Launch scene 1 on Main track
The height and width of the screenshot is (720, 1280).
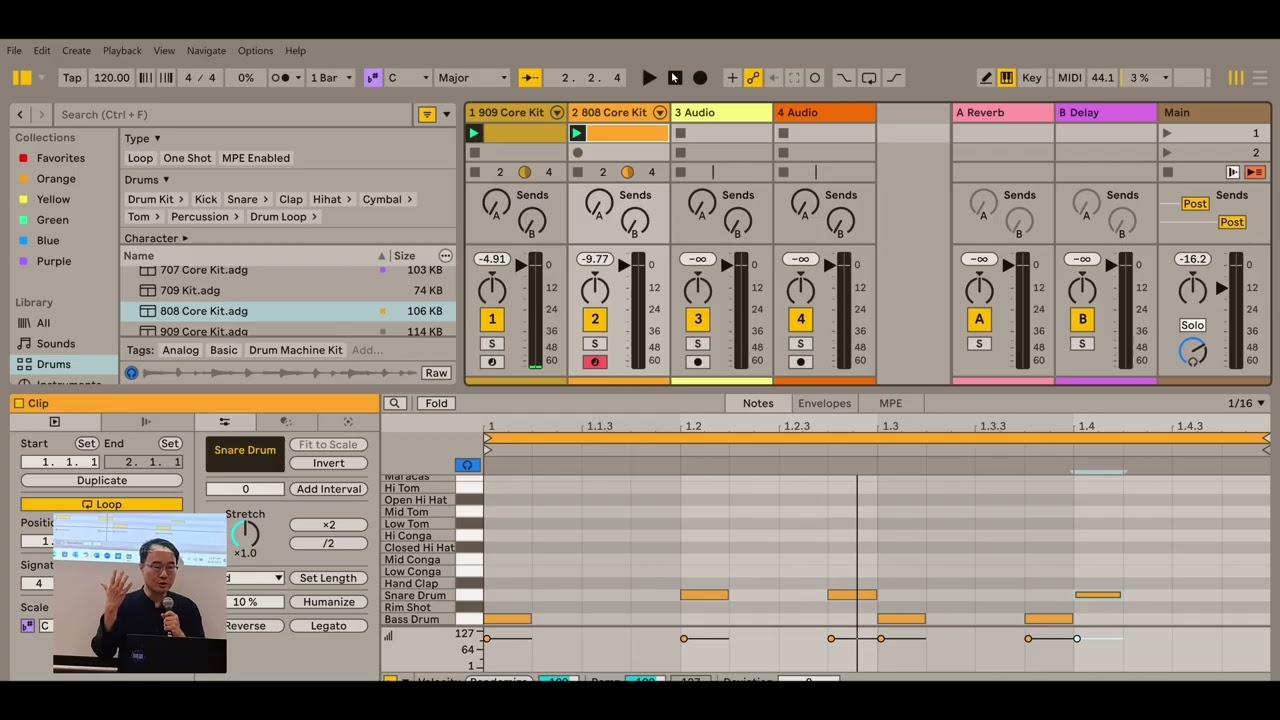click(x=1167, y=133)
